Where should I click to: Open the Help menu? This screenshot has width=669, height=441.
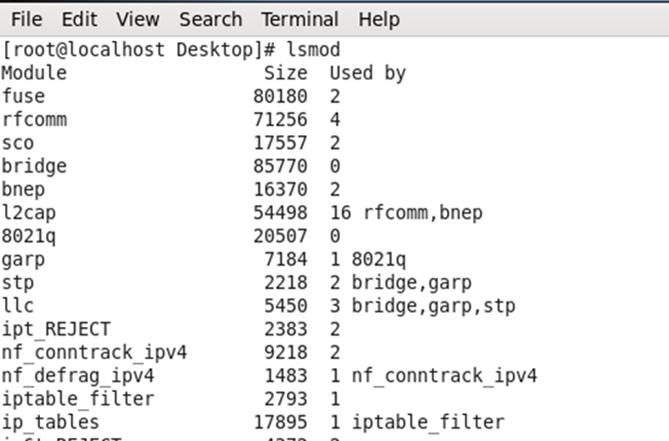(x=379, y=20)
